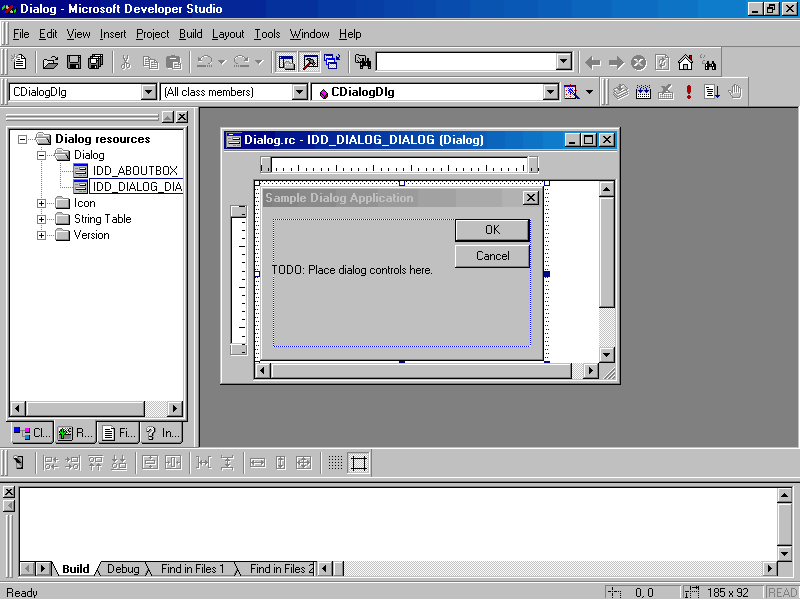
Task: Click the Undo arrow icon
Action: point(205,62)
